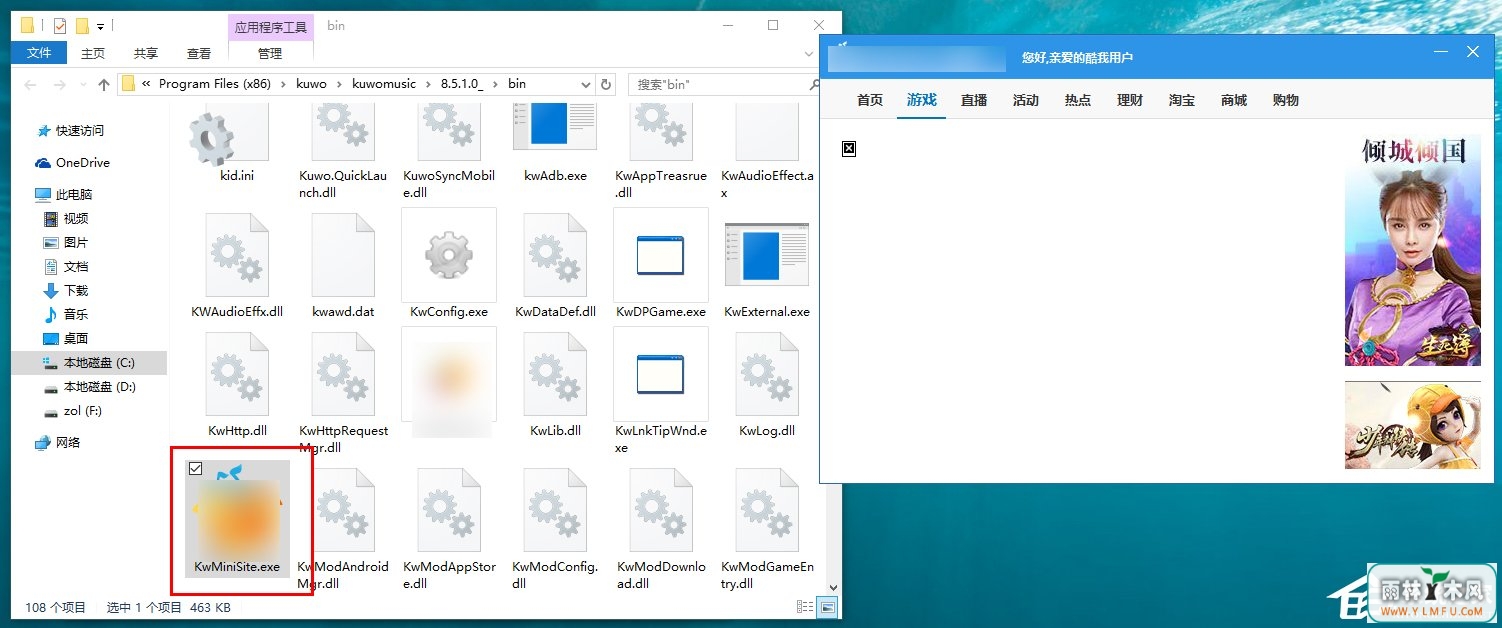Switch to 购物 tab in Kuwo window

point(1286,100)
